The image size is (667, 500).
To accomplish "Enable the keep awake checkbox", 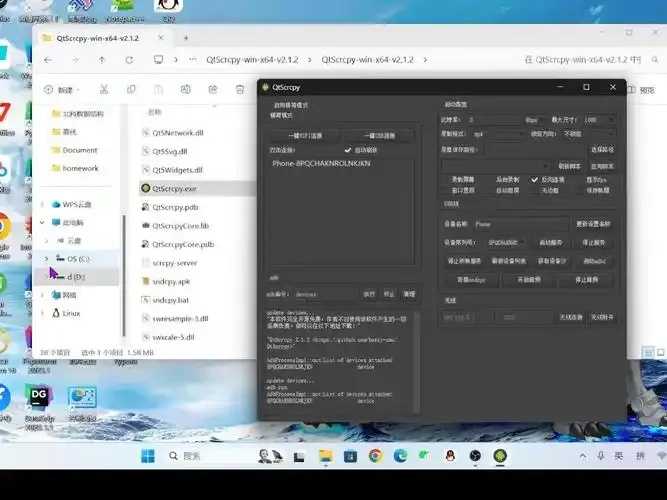I will [597, 190].
